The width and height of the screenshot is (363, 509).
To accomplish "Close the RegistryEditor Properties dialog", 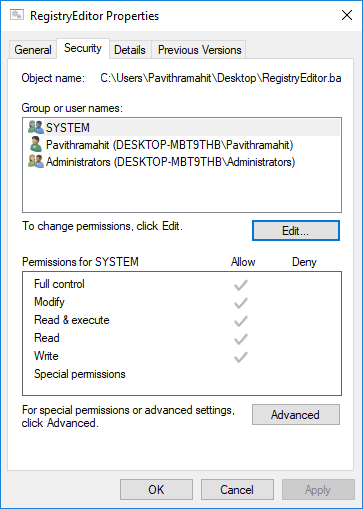I will point(347,15).
